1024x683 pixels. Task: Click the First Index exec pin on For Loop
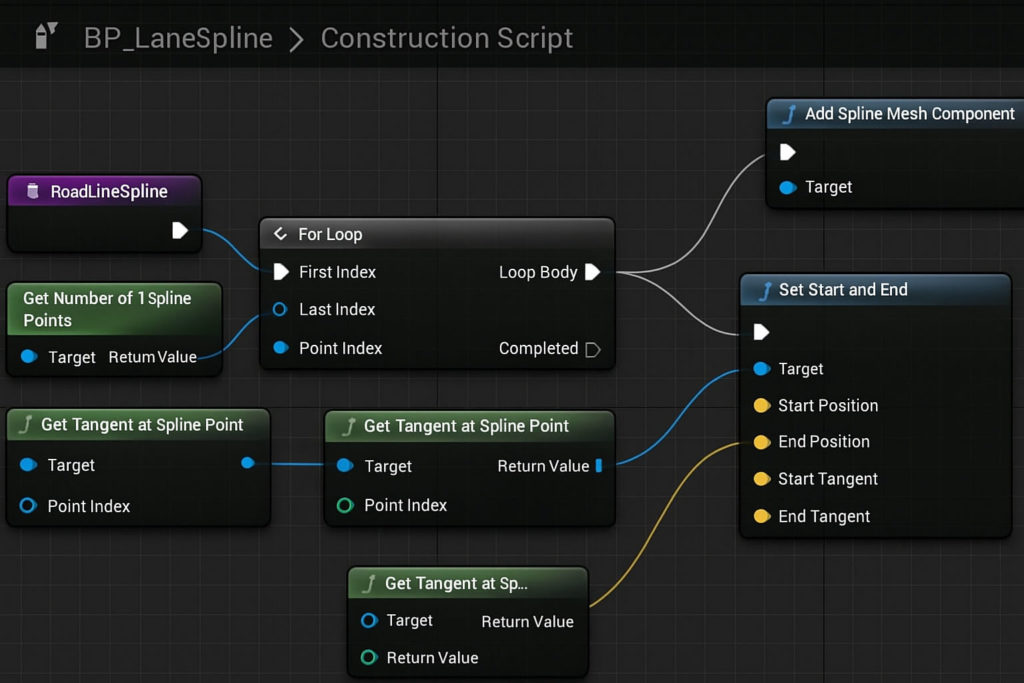[x=280, y=272]
